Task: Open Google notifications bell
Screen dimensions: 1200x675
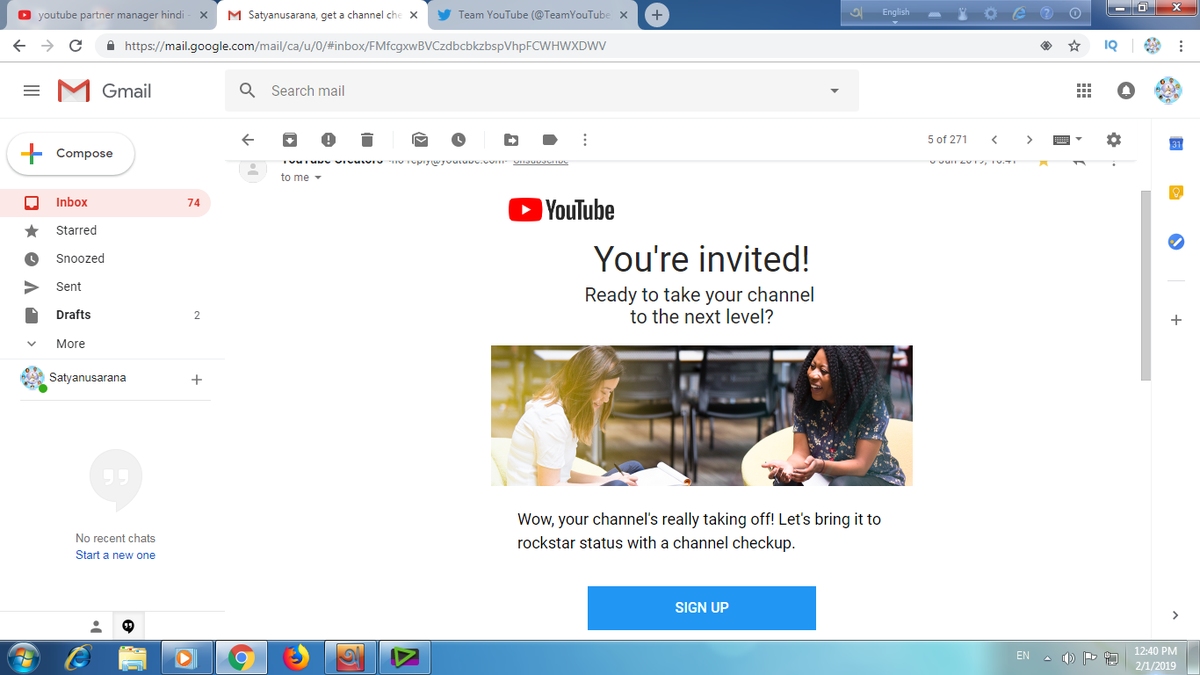Action: (x=1126, y=91)
